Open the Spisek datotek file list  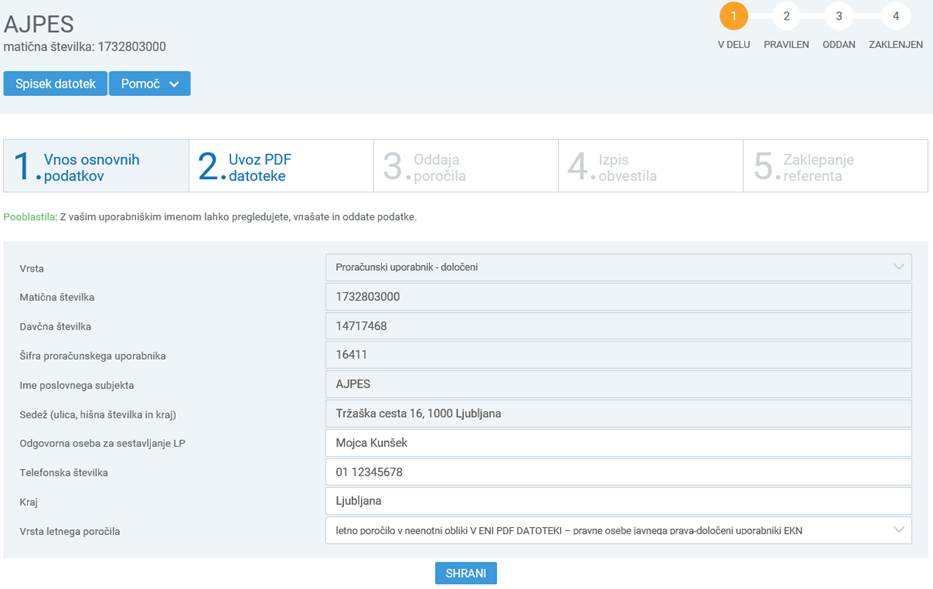tap(55, 84)
